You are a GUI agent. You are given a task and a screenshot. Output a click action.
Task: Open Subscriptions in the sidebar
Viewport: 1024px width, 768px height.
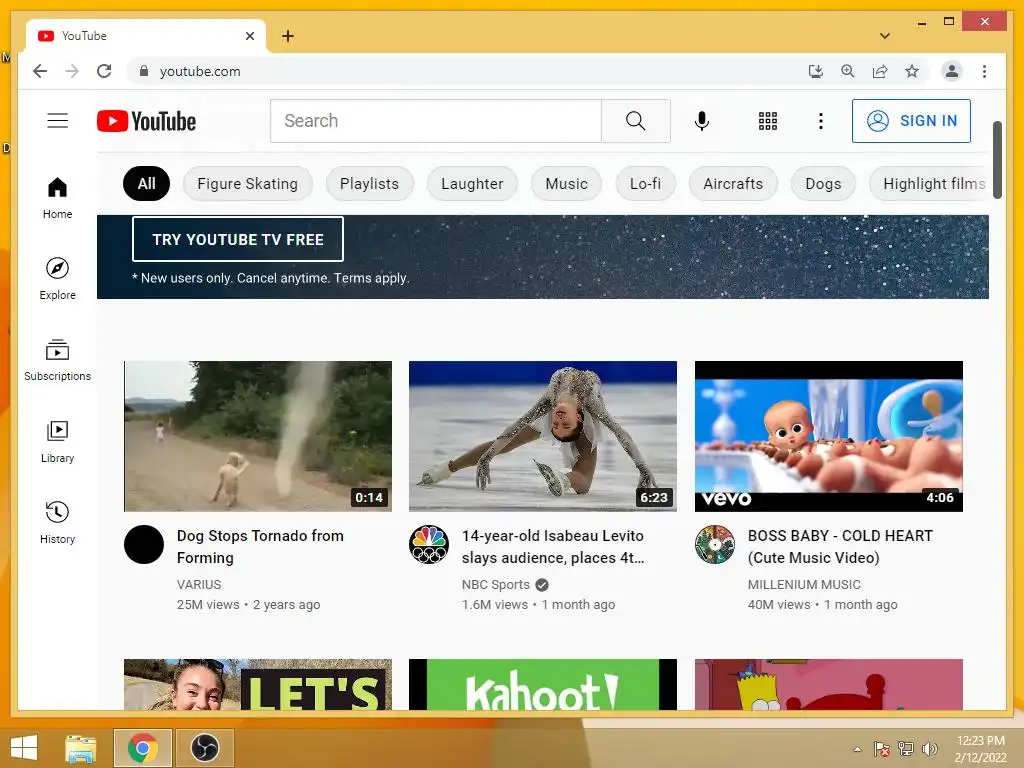click(x=57, y=360)
